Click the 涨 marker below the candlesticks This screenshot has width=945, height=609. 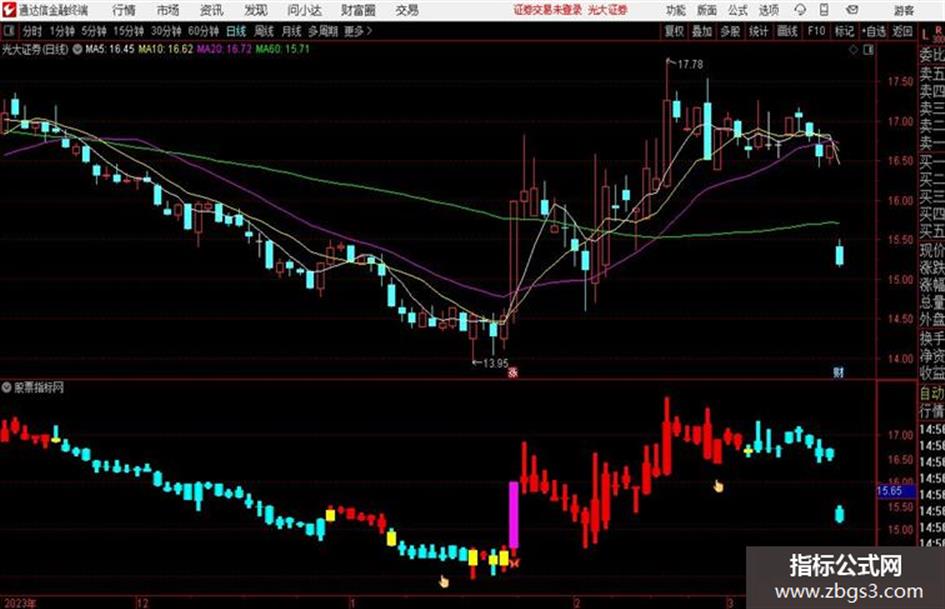[513, 372]
